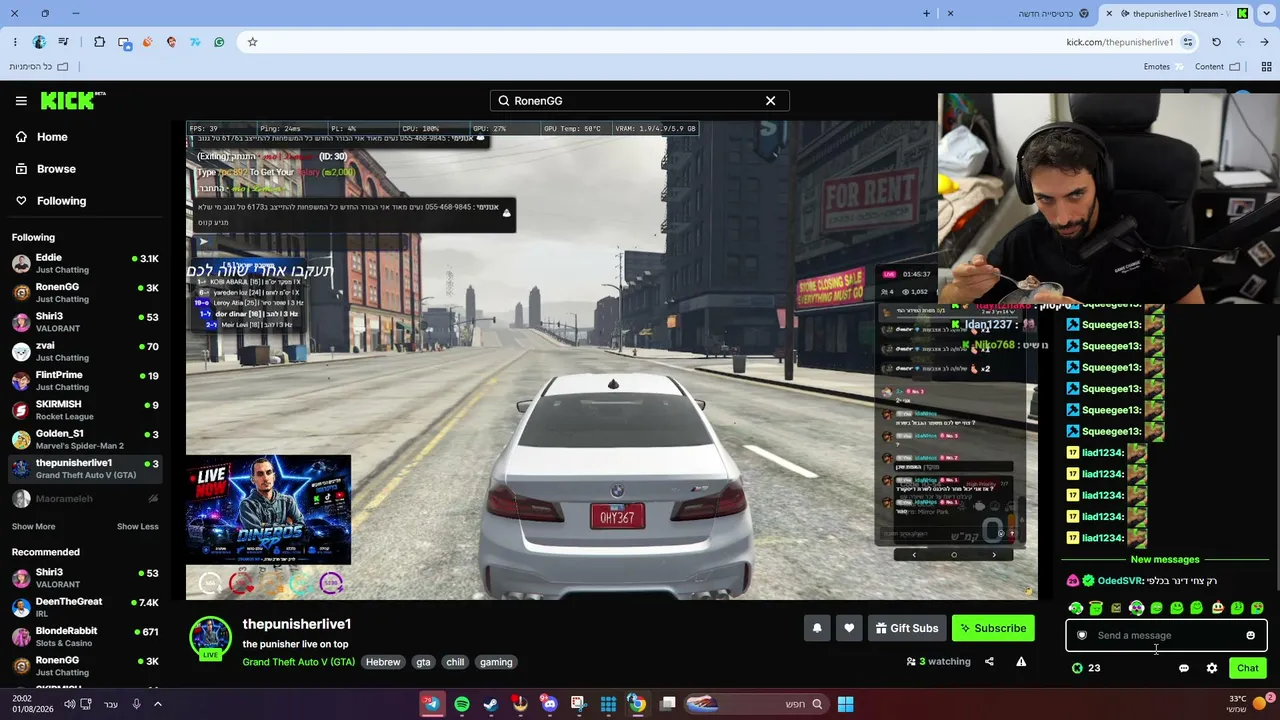Open Golden_S1 Spider-Man 2 channel
The height and width of the screenshot is (720, 1280).
coord(85,439)
